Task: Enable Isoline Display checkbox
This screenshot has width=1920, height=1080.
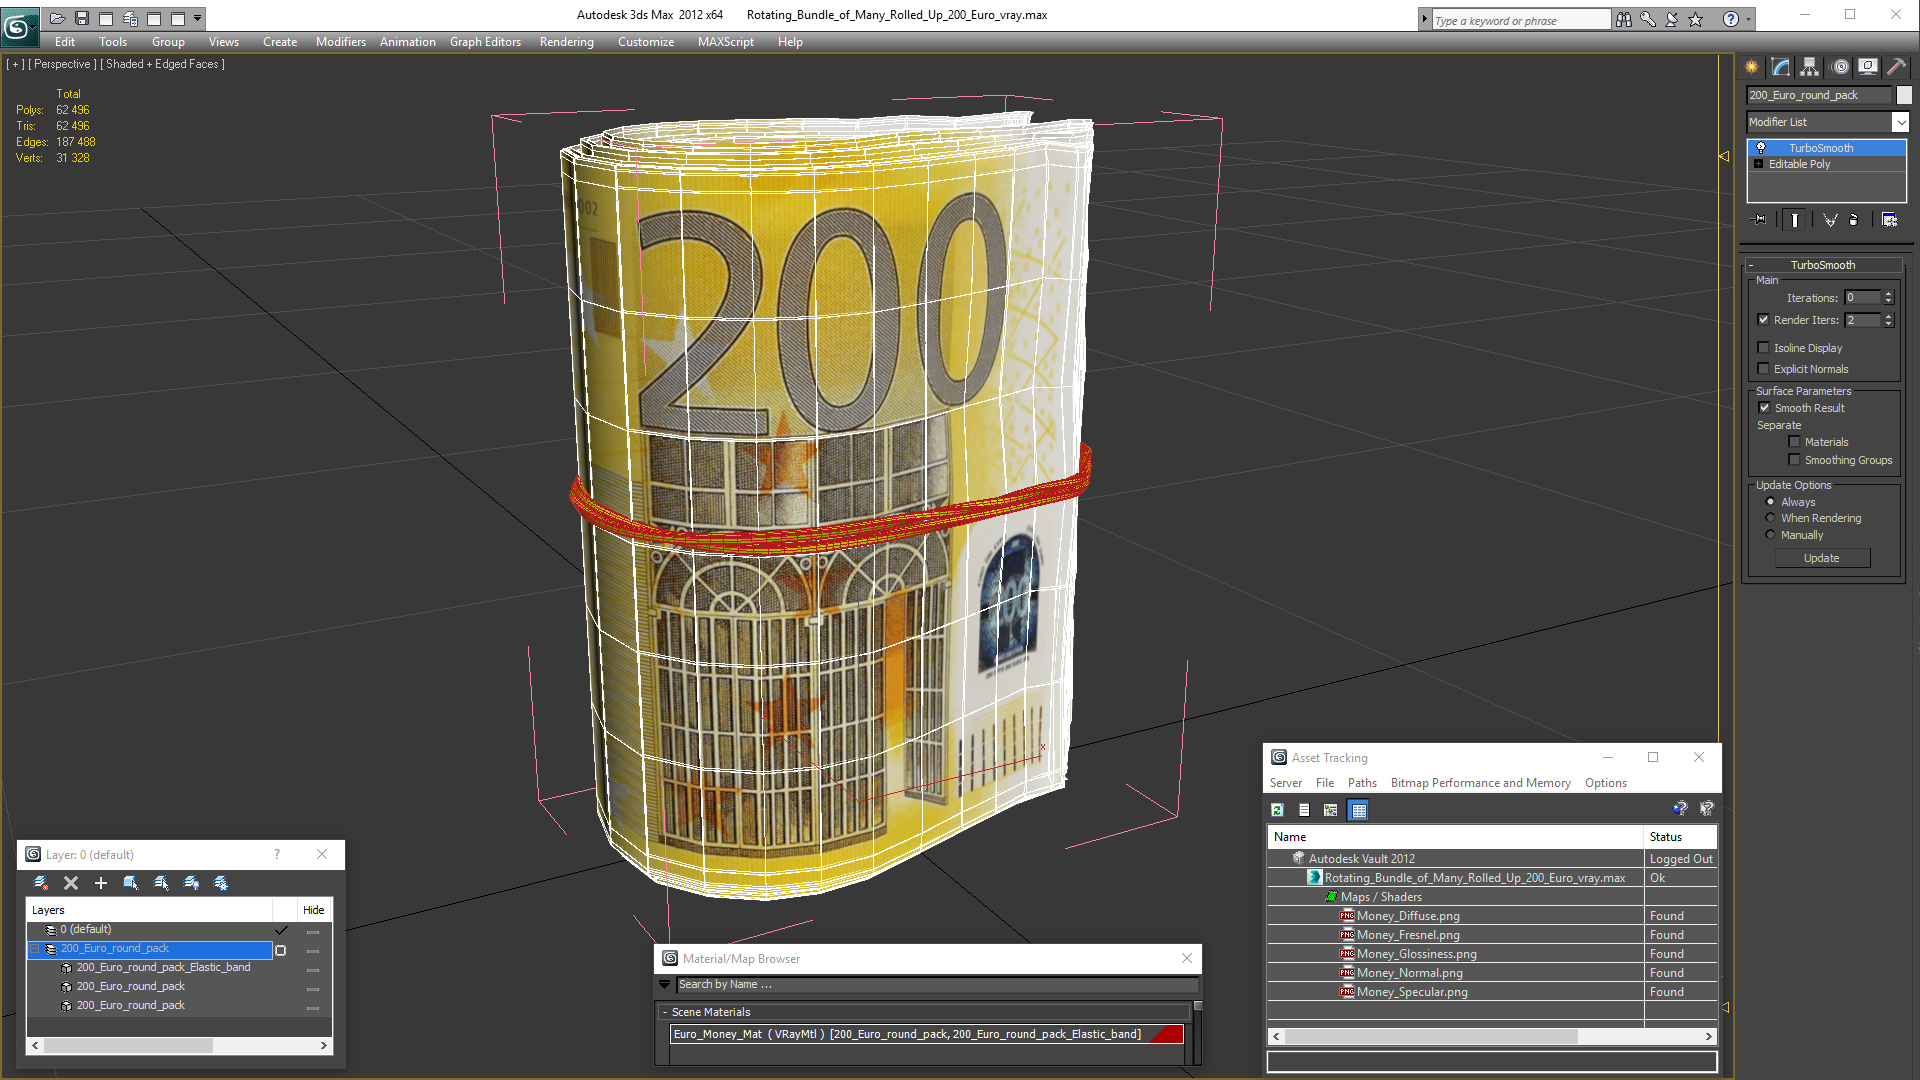Action: tap(1764, 348)
